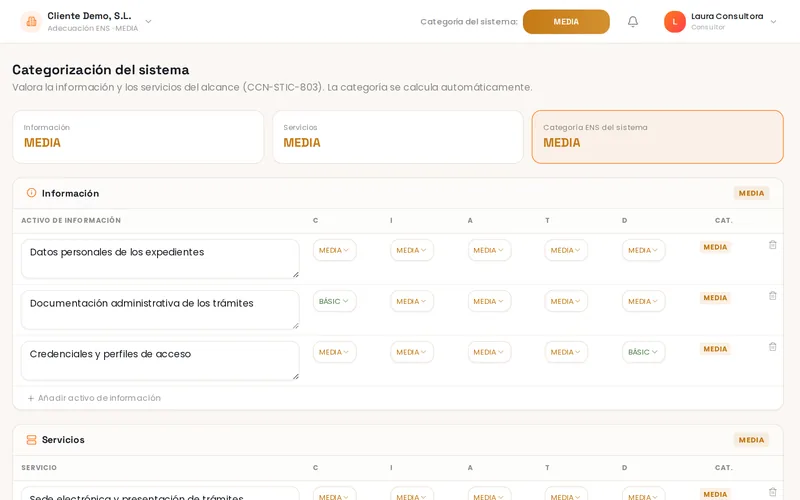The height and width of the screenshot is (500, 800).
Task: Click MEDIA badge in Servicios section header
Action: (751, 440)
